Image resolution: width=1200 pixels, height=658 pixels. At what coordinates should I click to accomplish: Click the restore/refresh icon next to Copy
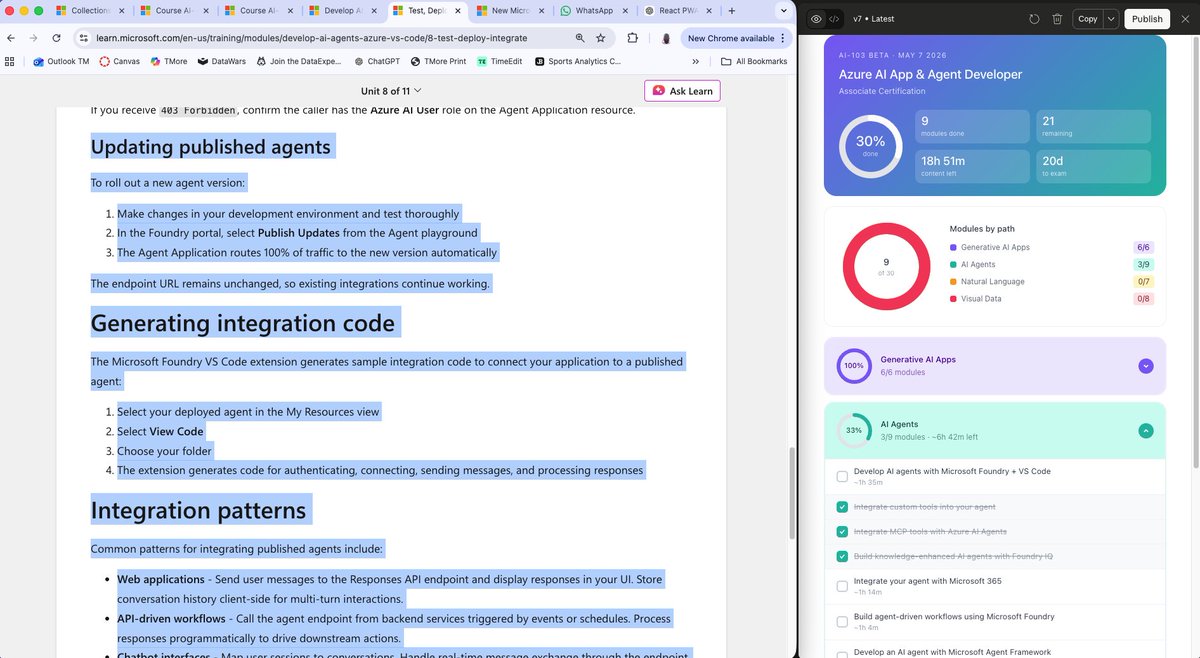point(1033,18)
